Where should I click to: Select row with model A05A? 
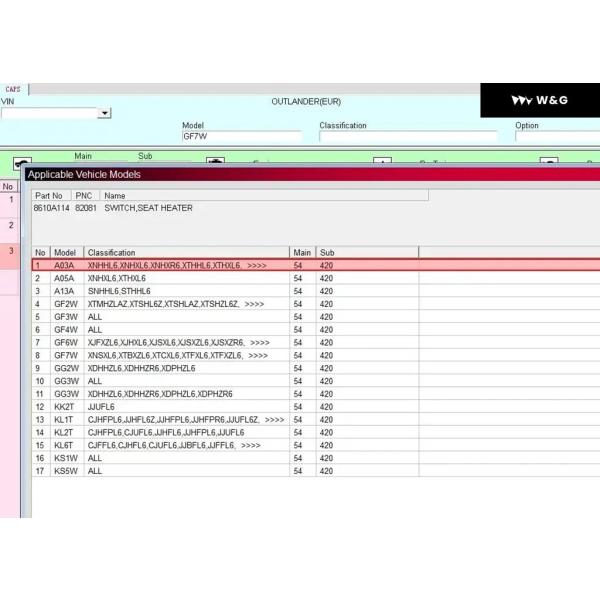tap(316, 278)
